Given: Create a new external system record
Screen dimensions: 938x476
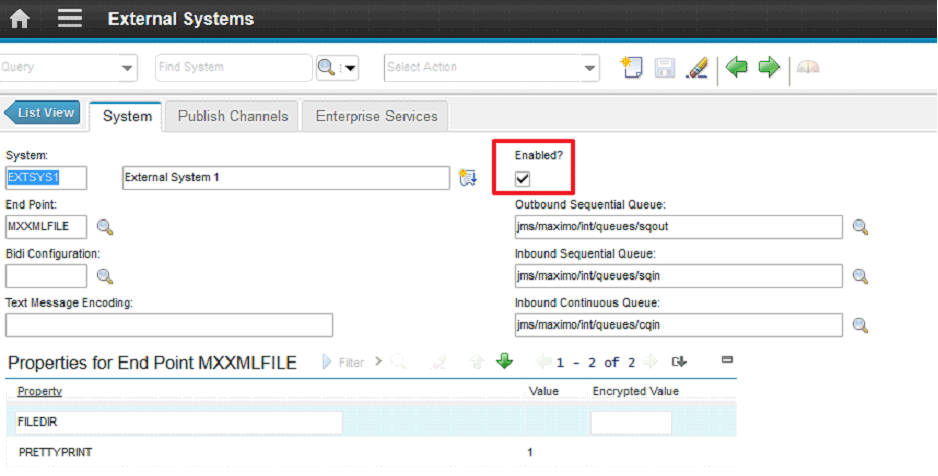Looking at the screenshot, I should pyautogui.click(x=632, y=68).
